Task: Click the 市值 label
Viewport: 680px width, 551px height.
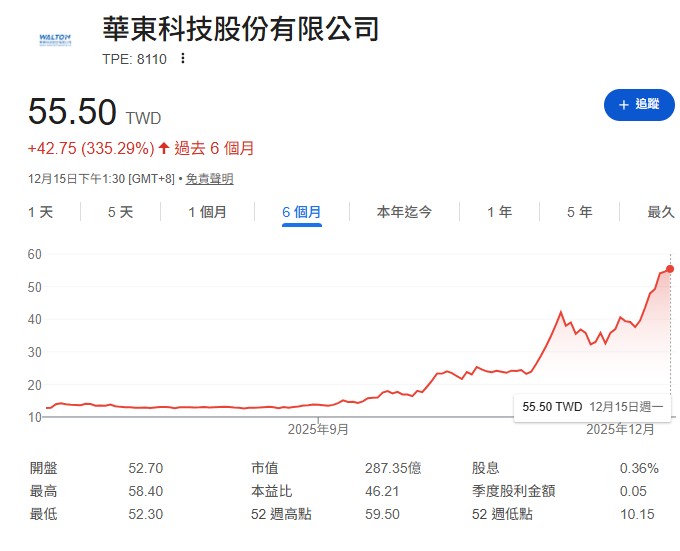Action: click(x=265, y=468)
